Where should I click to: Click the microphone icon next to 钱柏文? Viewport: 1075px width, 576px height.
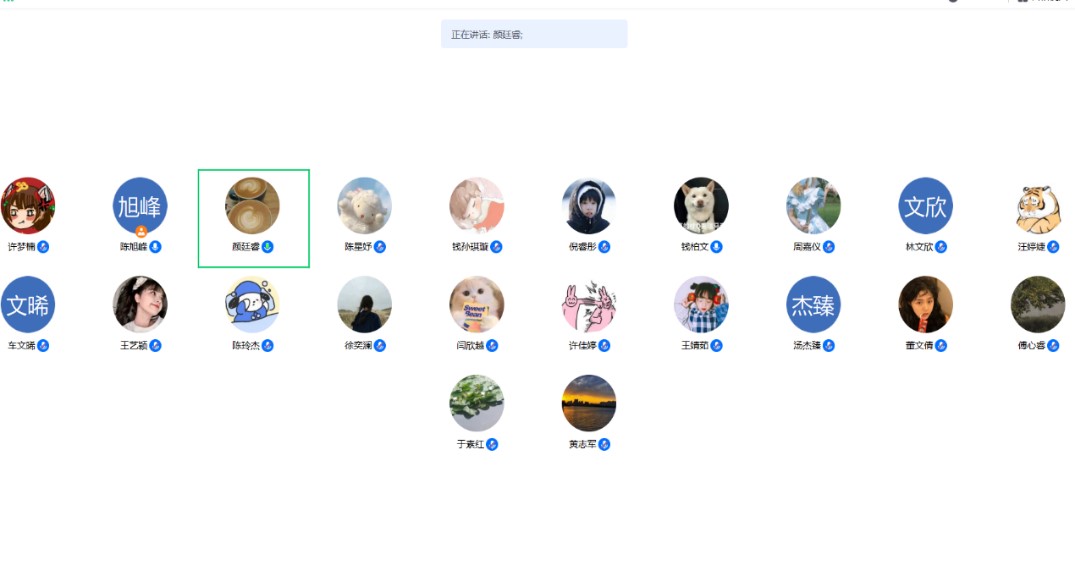click(x=716, y=247)
